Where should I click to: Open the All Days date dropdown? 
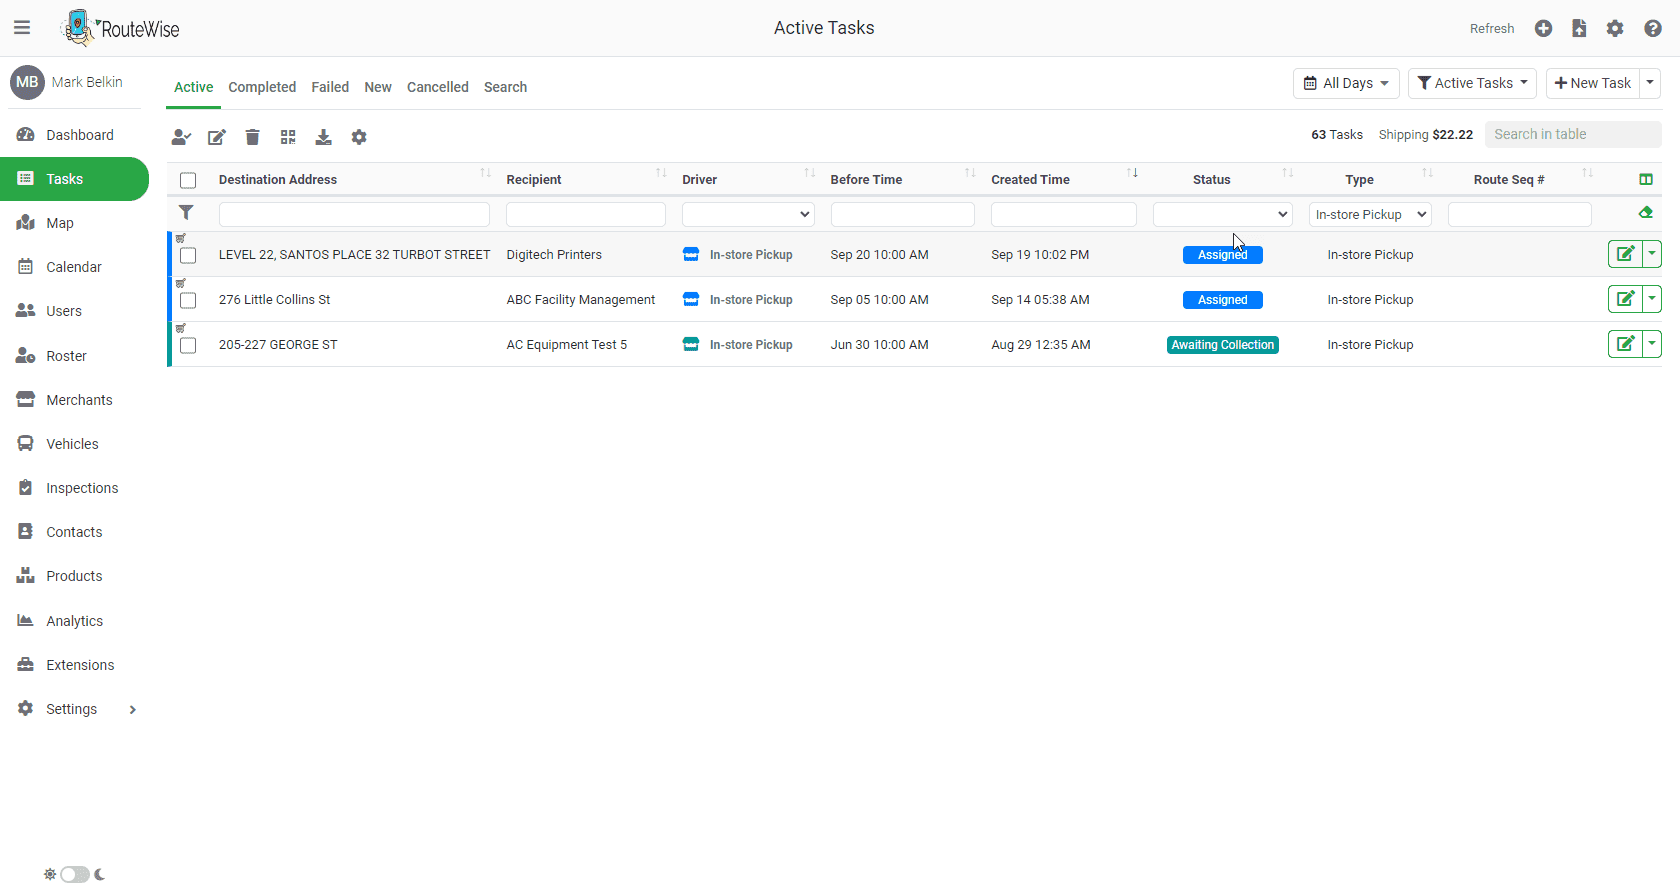coord(1346,83)
